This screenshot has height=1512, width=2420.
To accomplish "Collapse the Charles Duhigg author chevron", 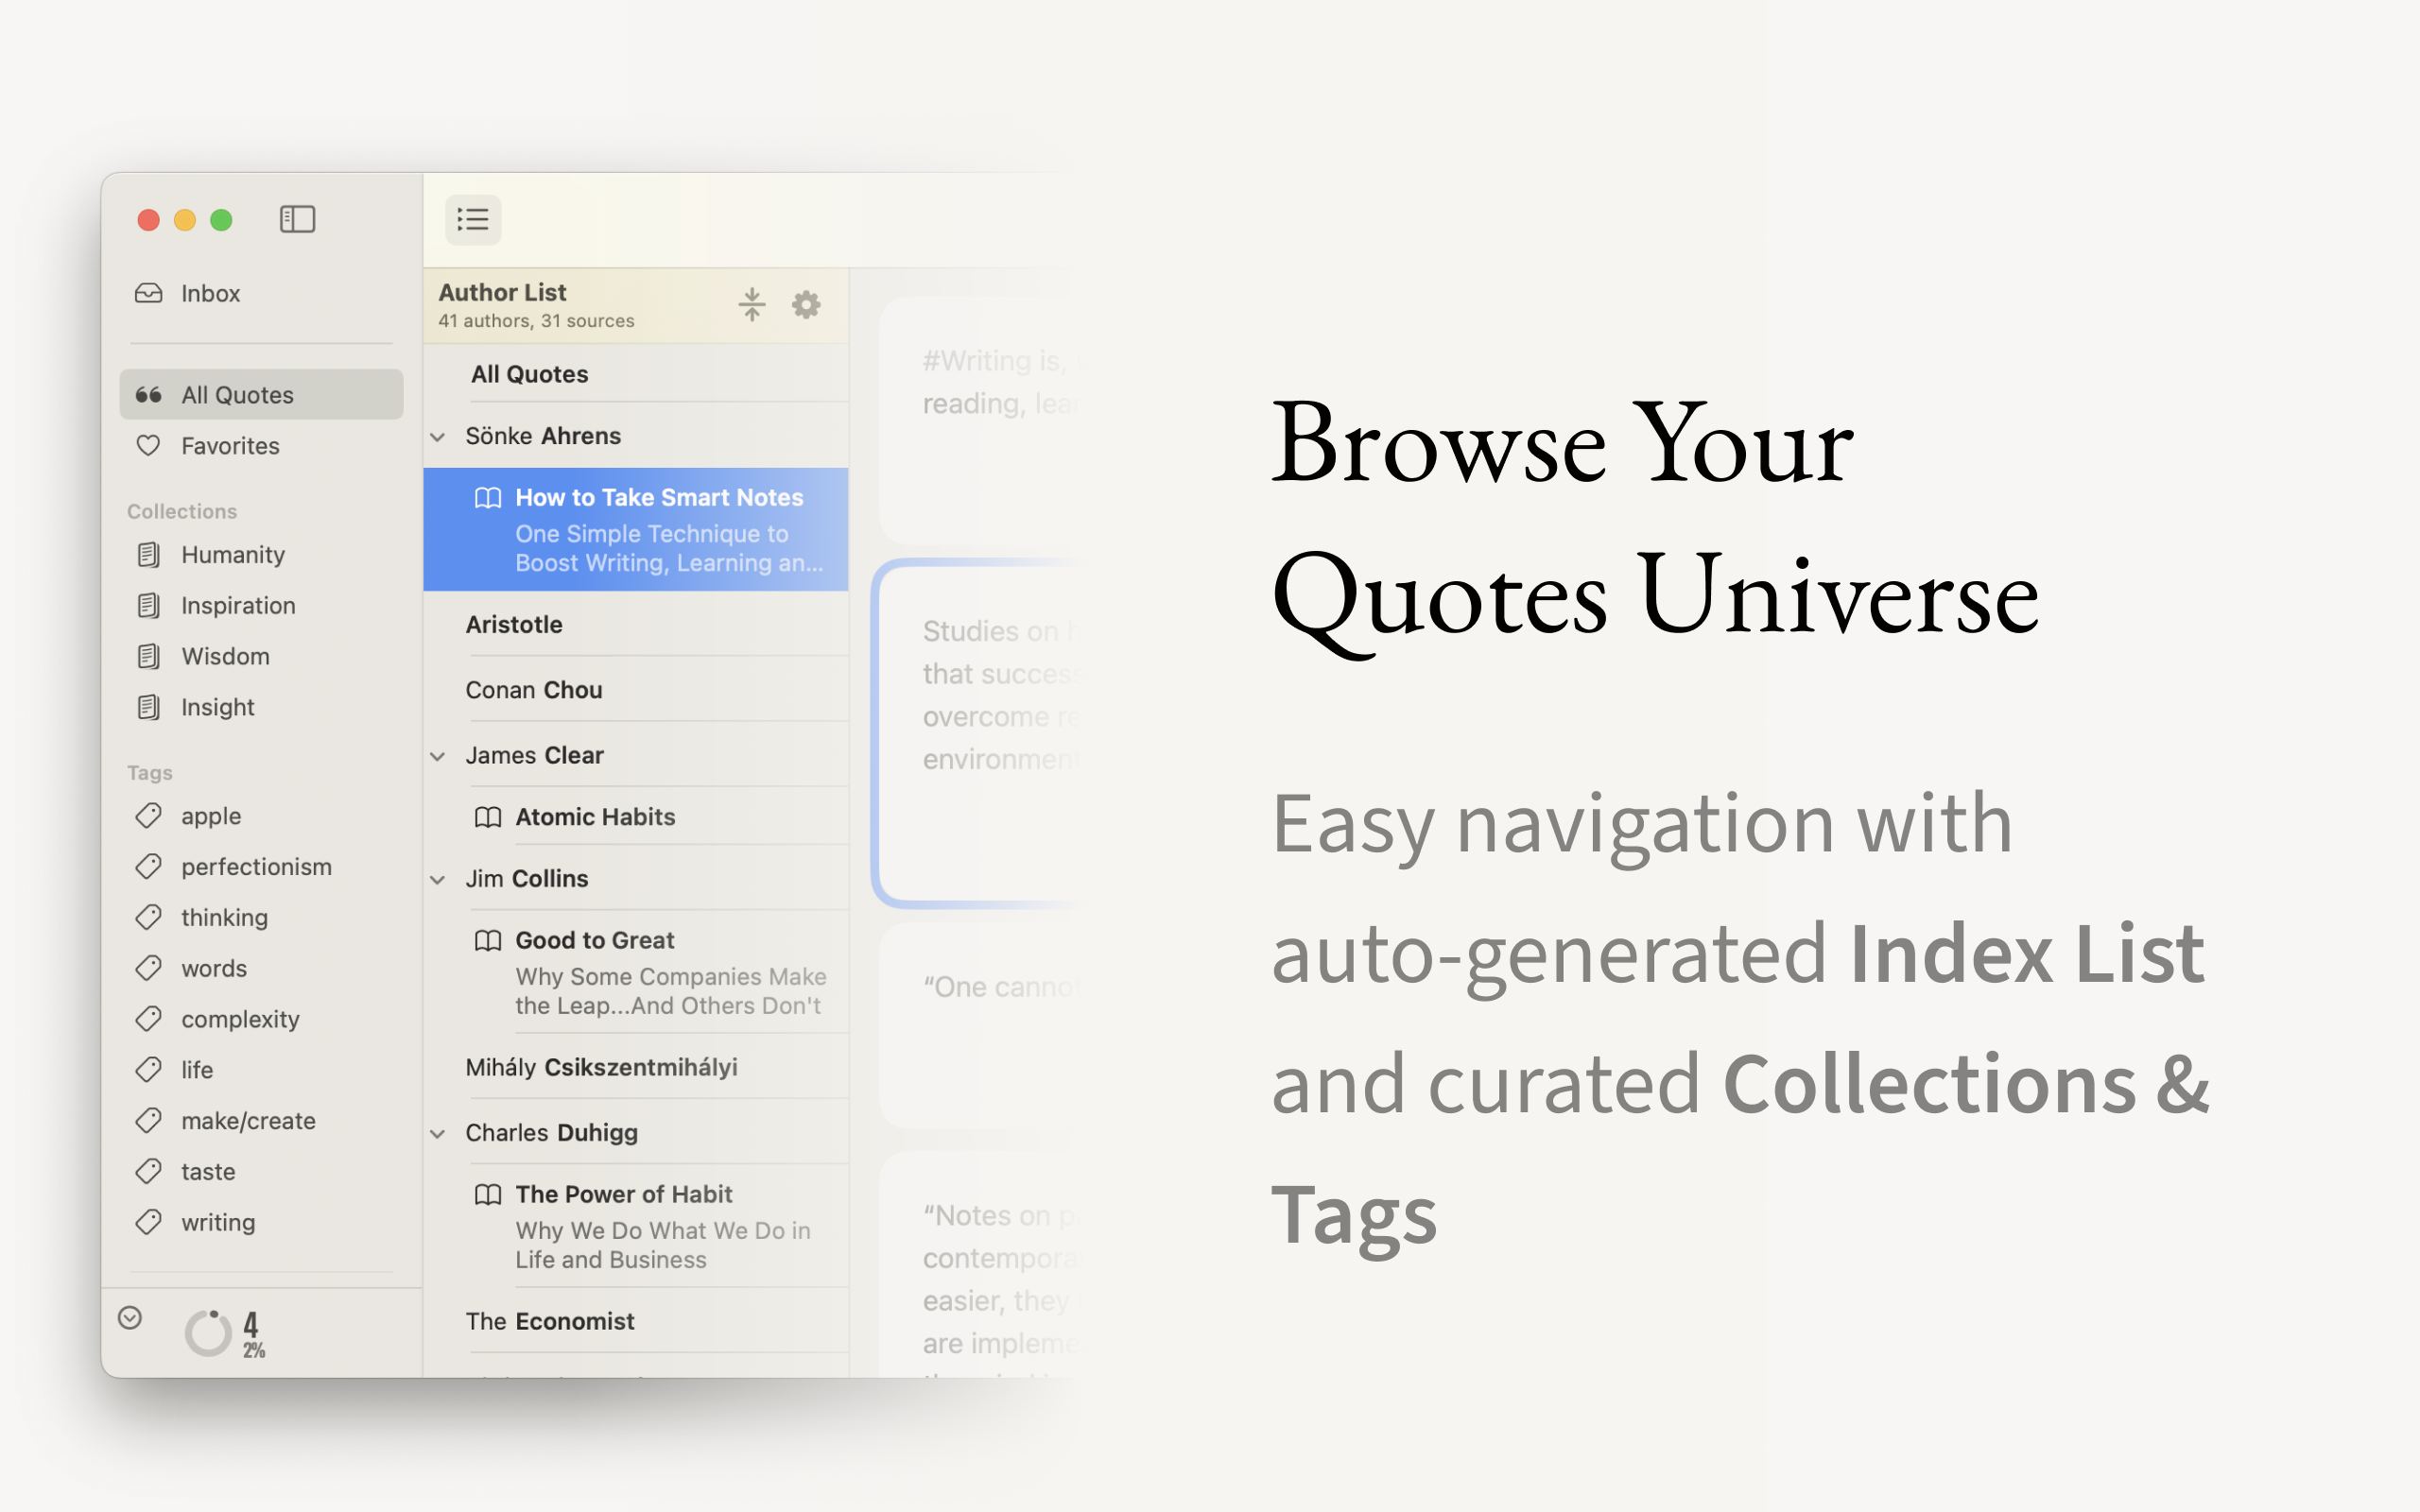I will tap(438, 1134).
